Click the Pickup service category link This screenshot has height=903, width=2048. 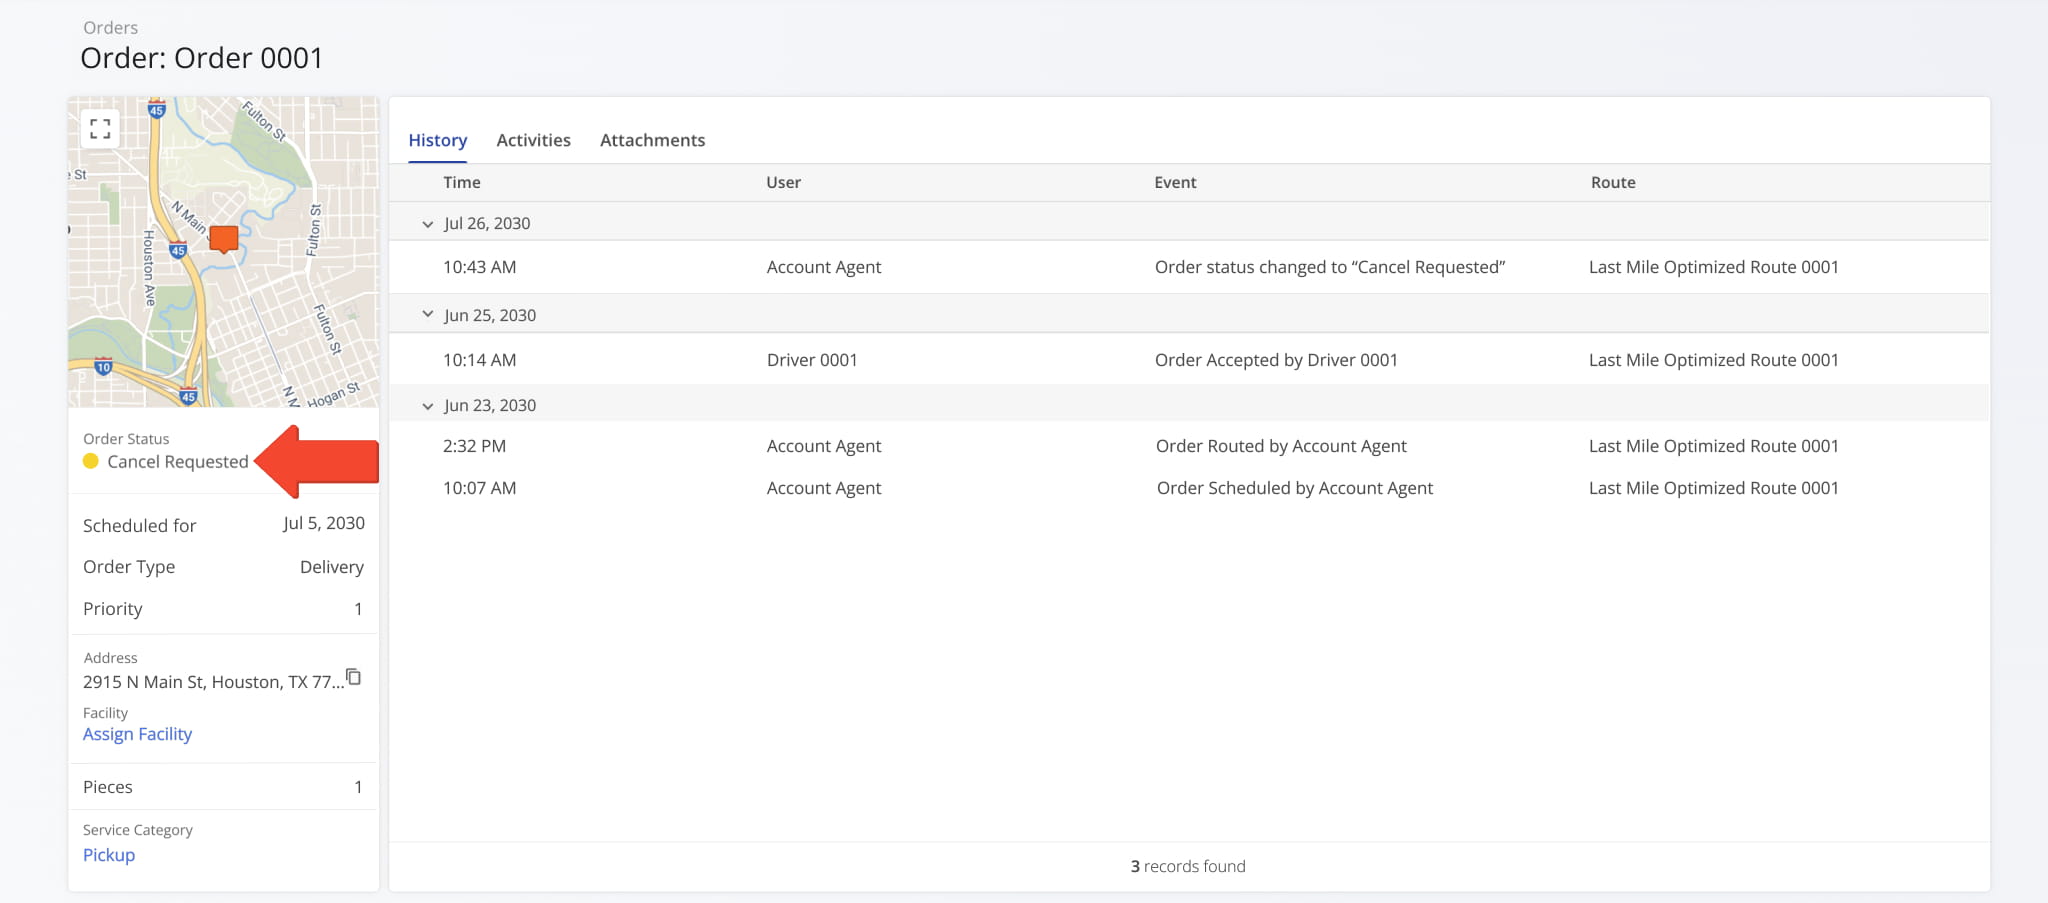(108, 855)
